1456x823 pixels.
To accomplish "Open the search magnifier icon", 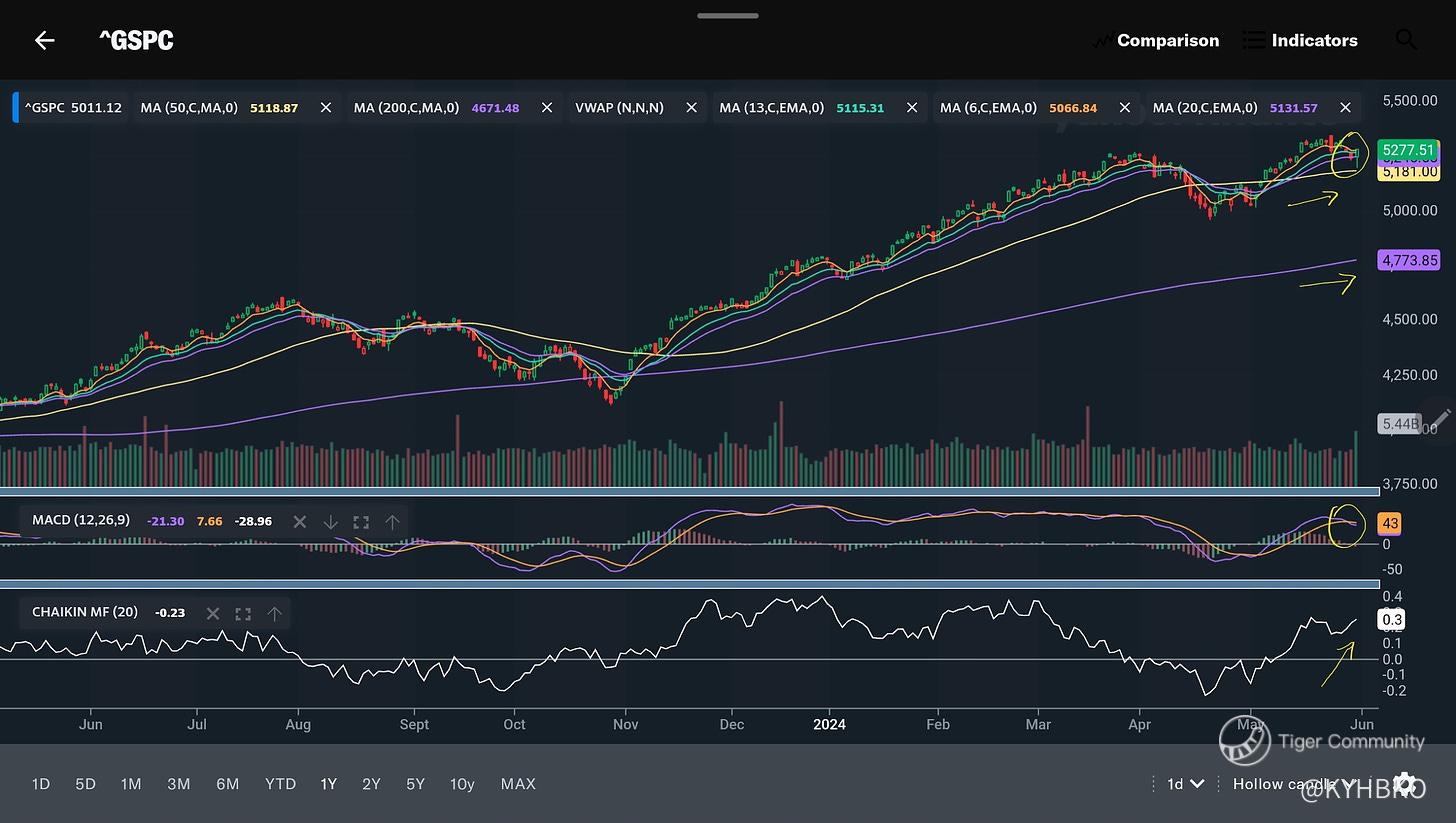I will click(1405, 40).
